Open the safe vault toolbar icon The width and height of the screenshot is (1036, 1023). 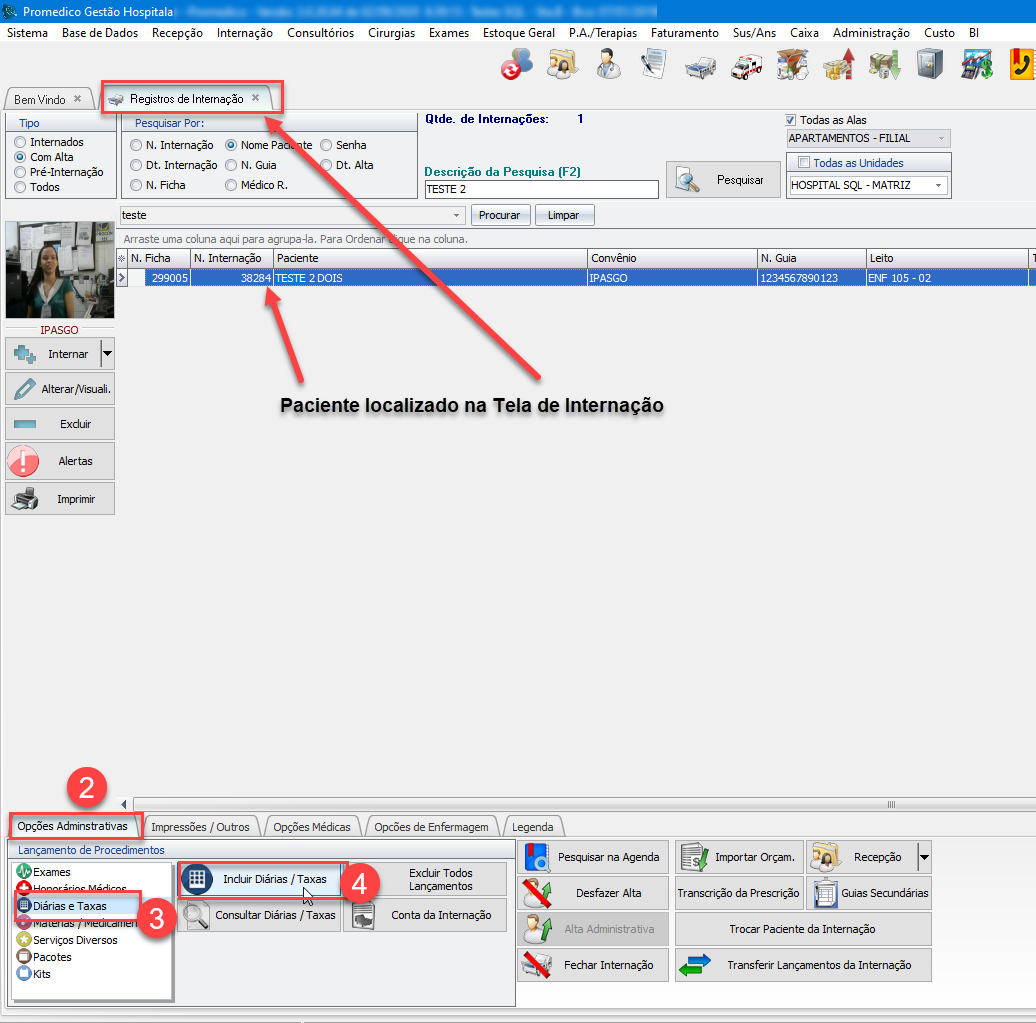click(x=929, y=65)
